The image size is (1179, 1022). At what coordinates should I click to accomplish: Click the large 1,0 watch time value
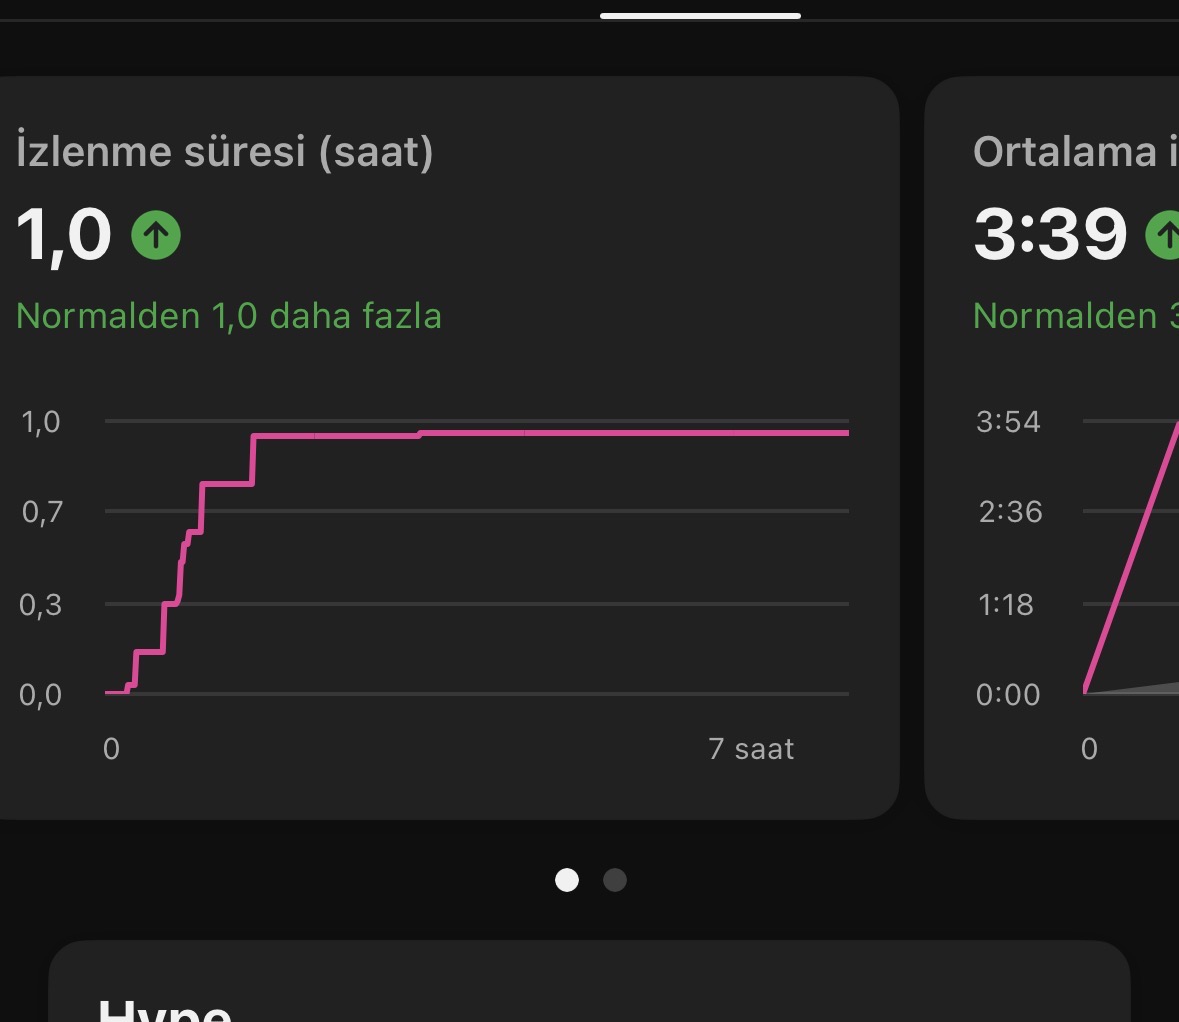click(x=63, y=236)
